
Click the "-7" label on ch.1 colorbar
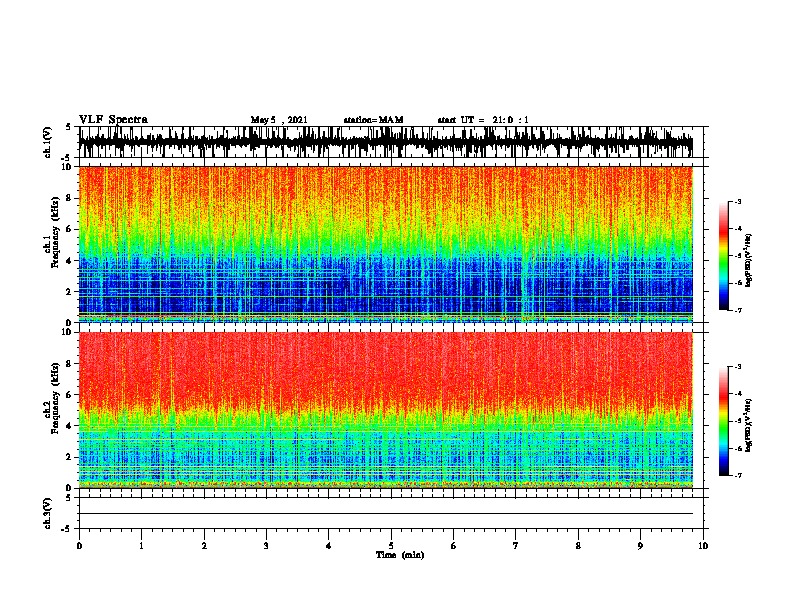pos(737,310)
